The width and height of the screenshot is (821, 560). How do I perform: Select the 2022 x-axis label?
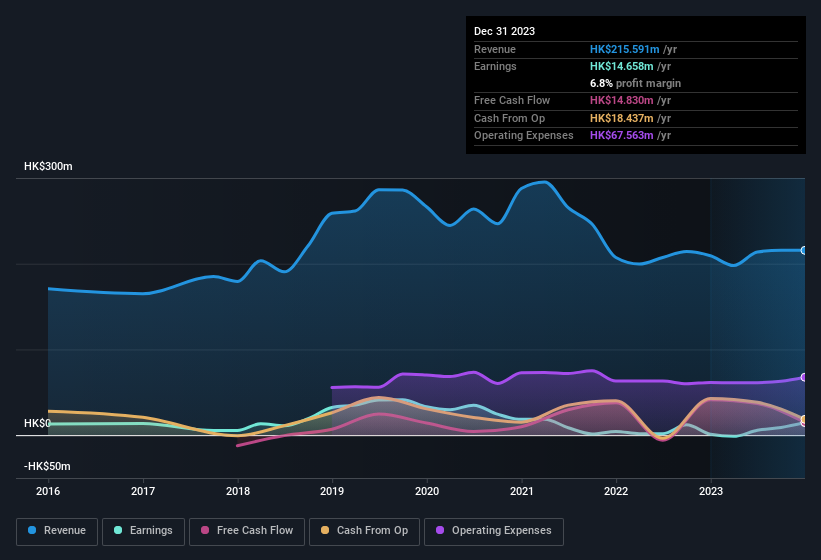pos(616,491)
